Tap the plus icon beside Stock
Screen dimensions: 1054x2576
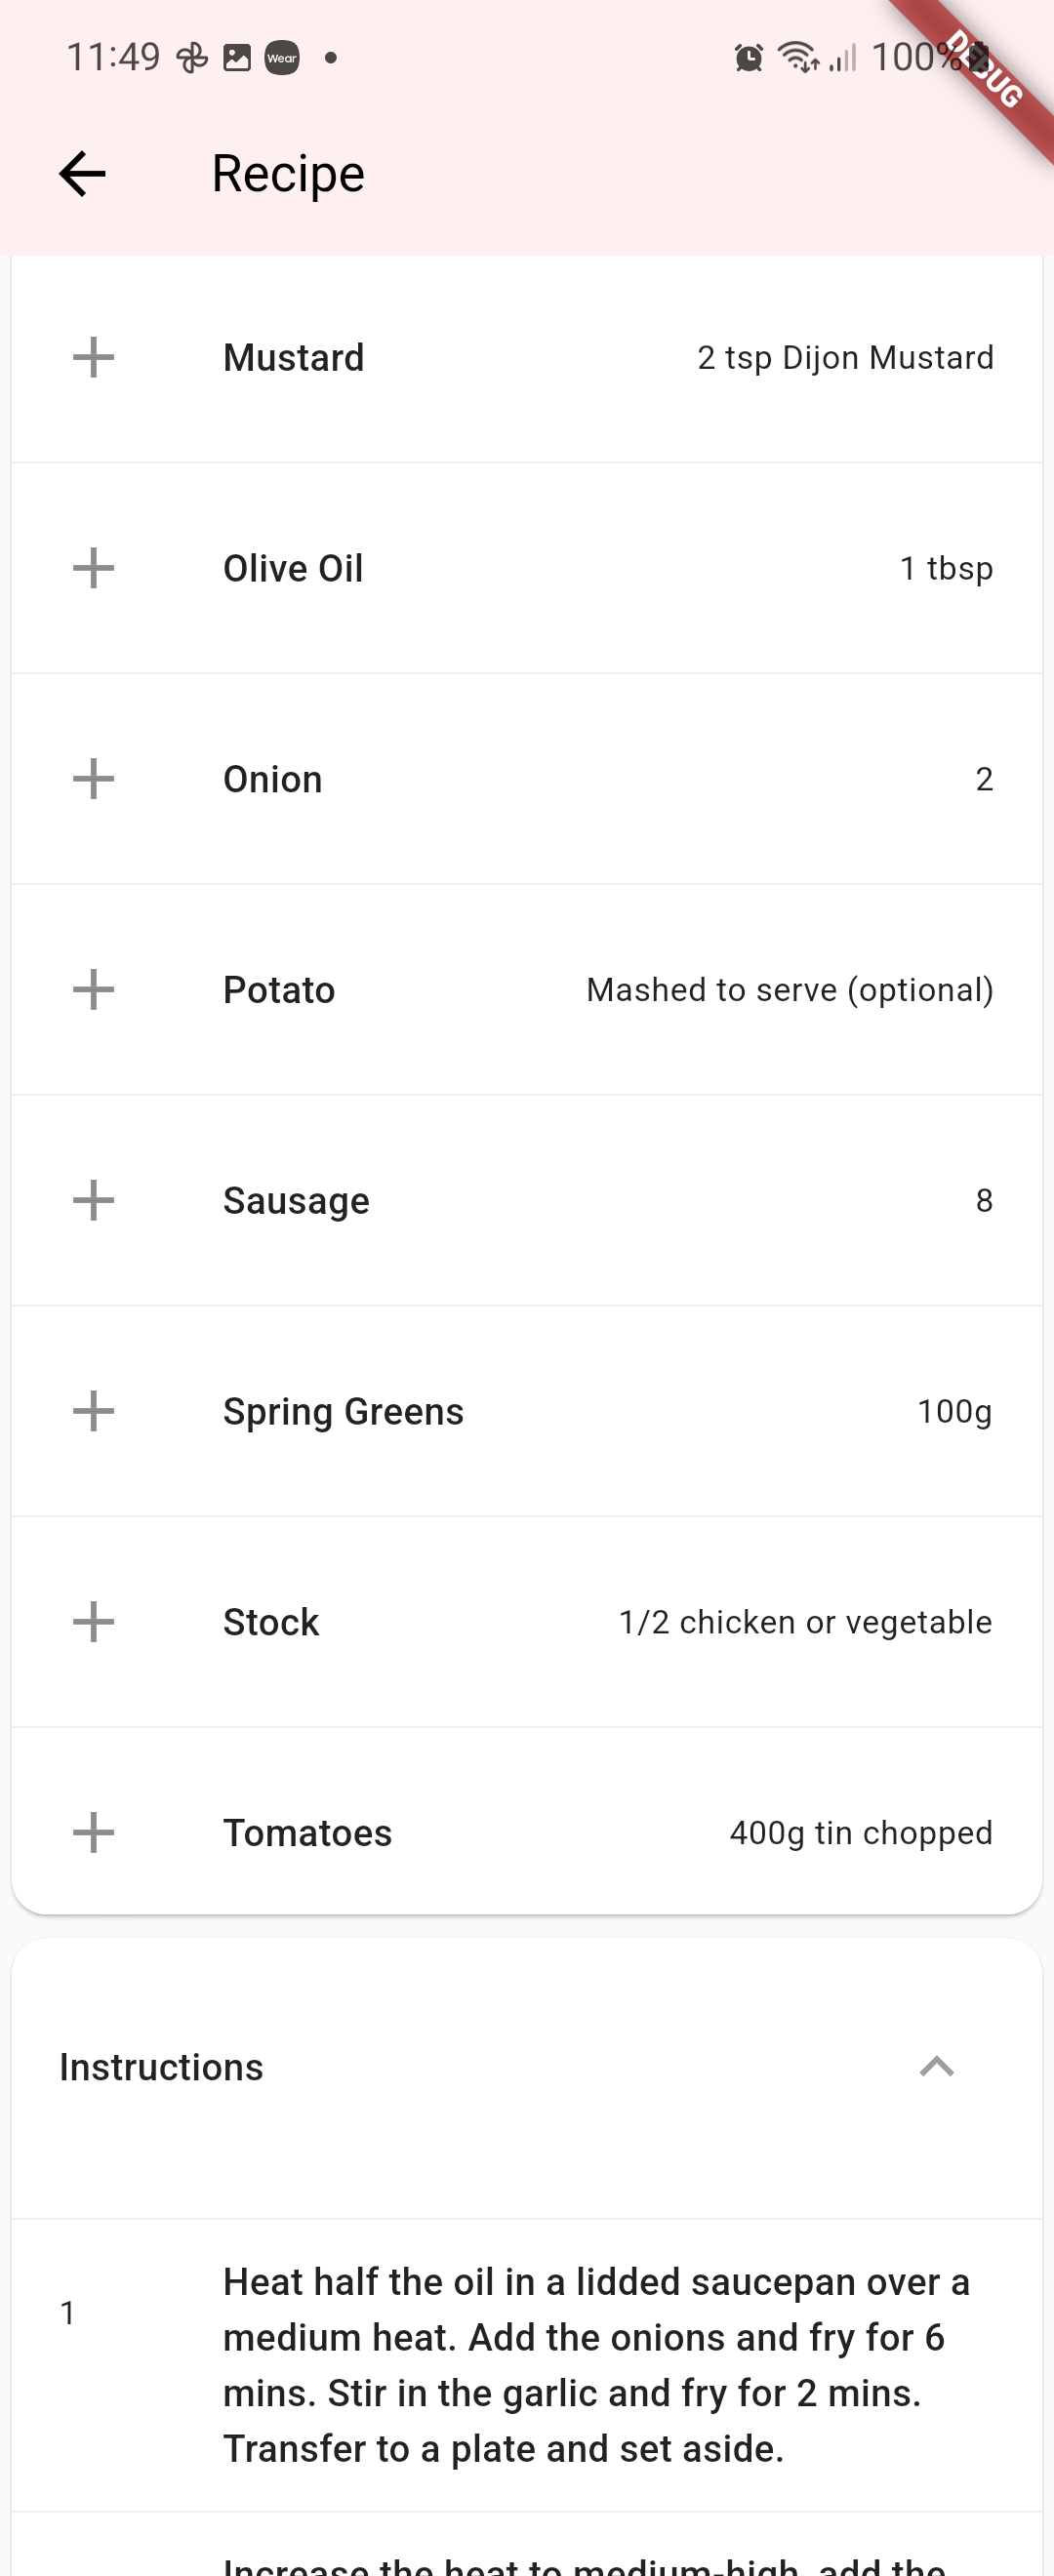point(93,1622)
